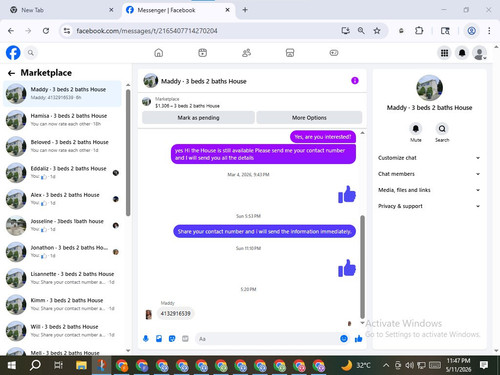The width and height of the screenshot is (500, 375).
Task: Expand the Privacy & support section
Action: [429, 206]
